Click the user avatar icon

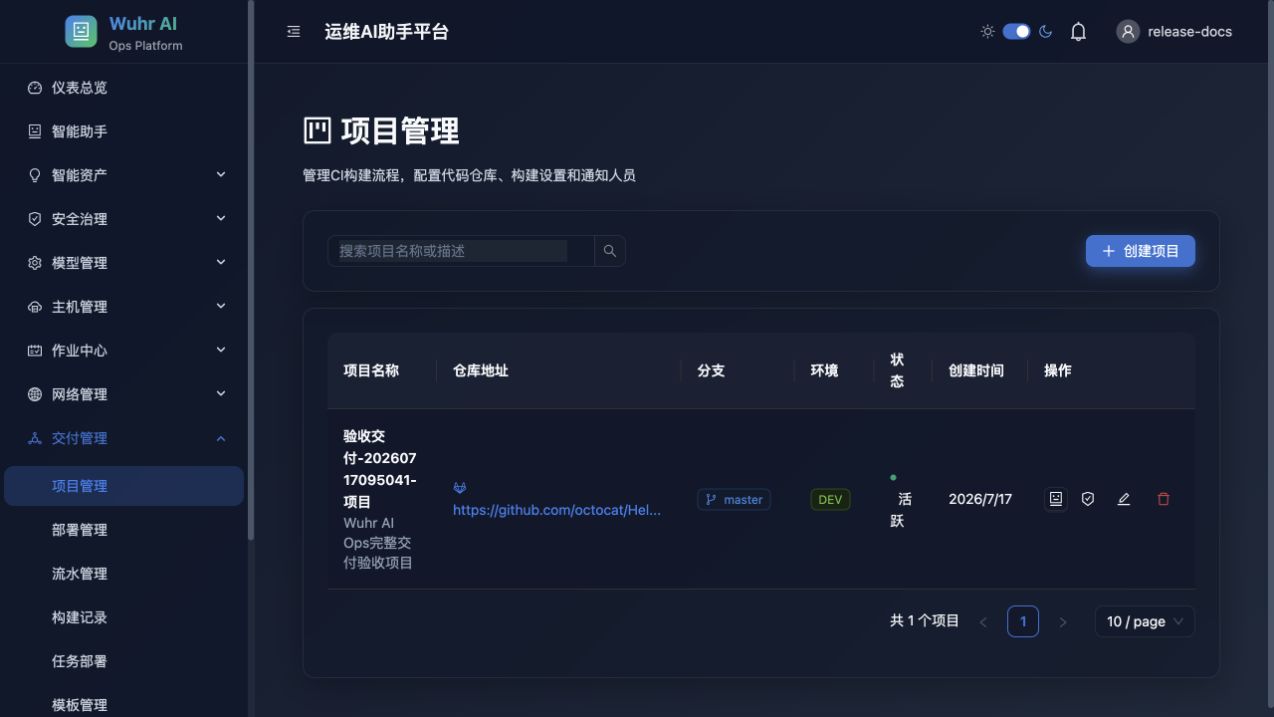[1128, 32]
